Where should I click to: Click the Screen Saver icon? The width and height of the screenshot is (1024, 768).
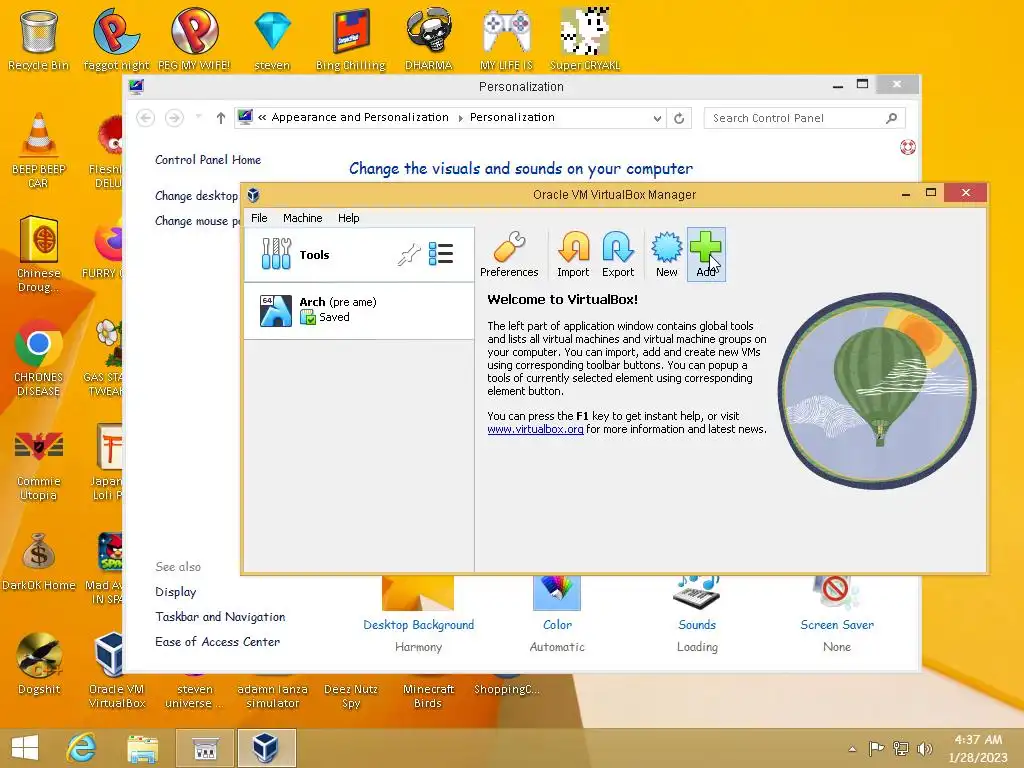pyautogui.click(x=837, y=592)
